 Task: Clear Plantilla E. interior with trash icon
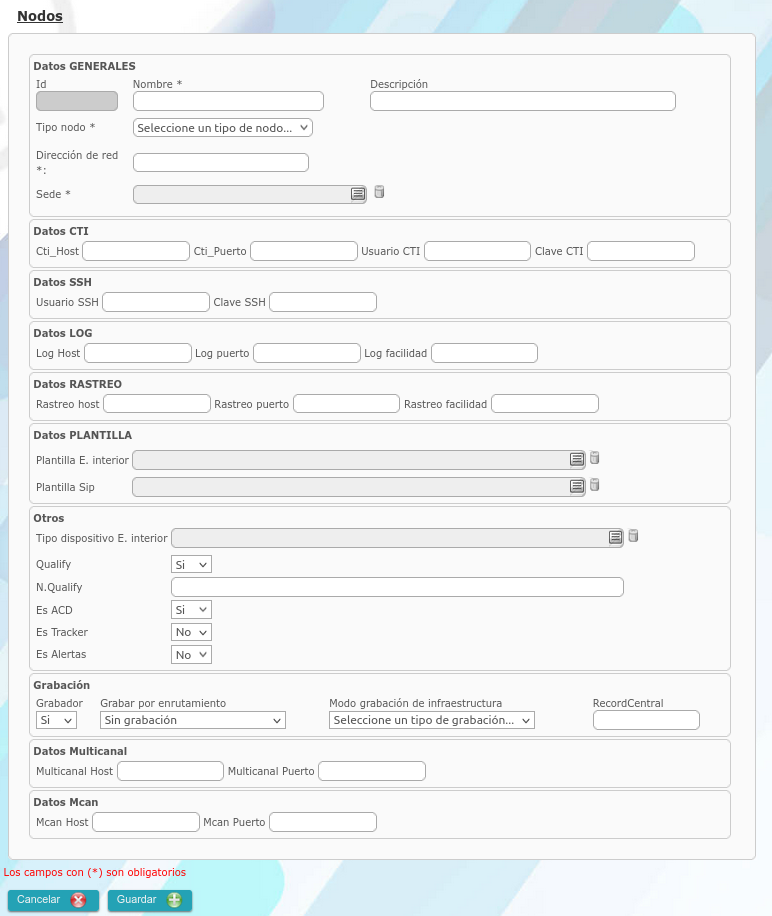pos(594,457)
